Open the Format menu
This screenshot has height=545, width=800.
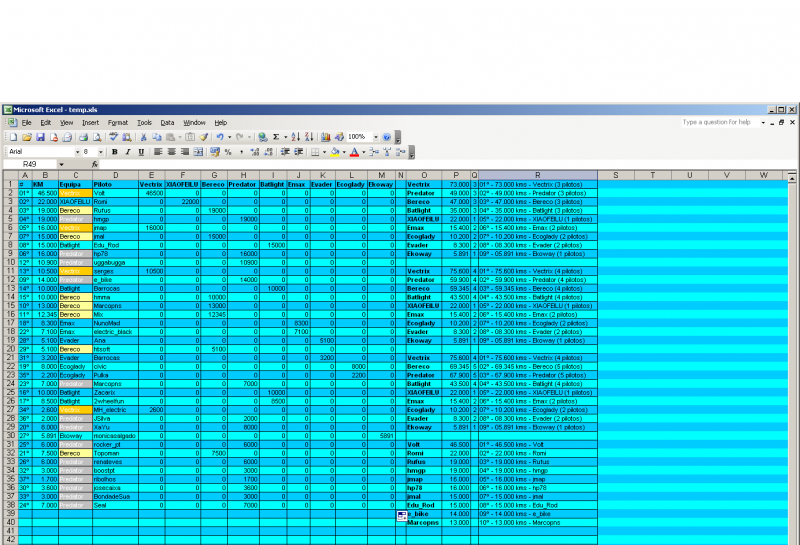click(118, 122)
